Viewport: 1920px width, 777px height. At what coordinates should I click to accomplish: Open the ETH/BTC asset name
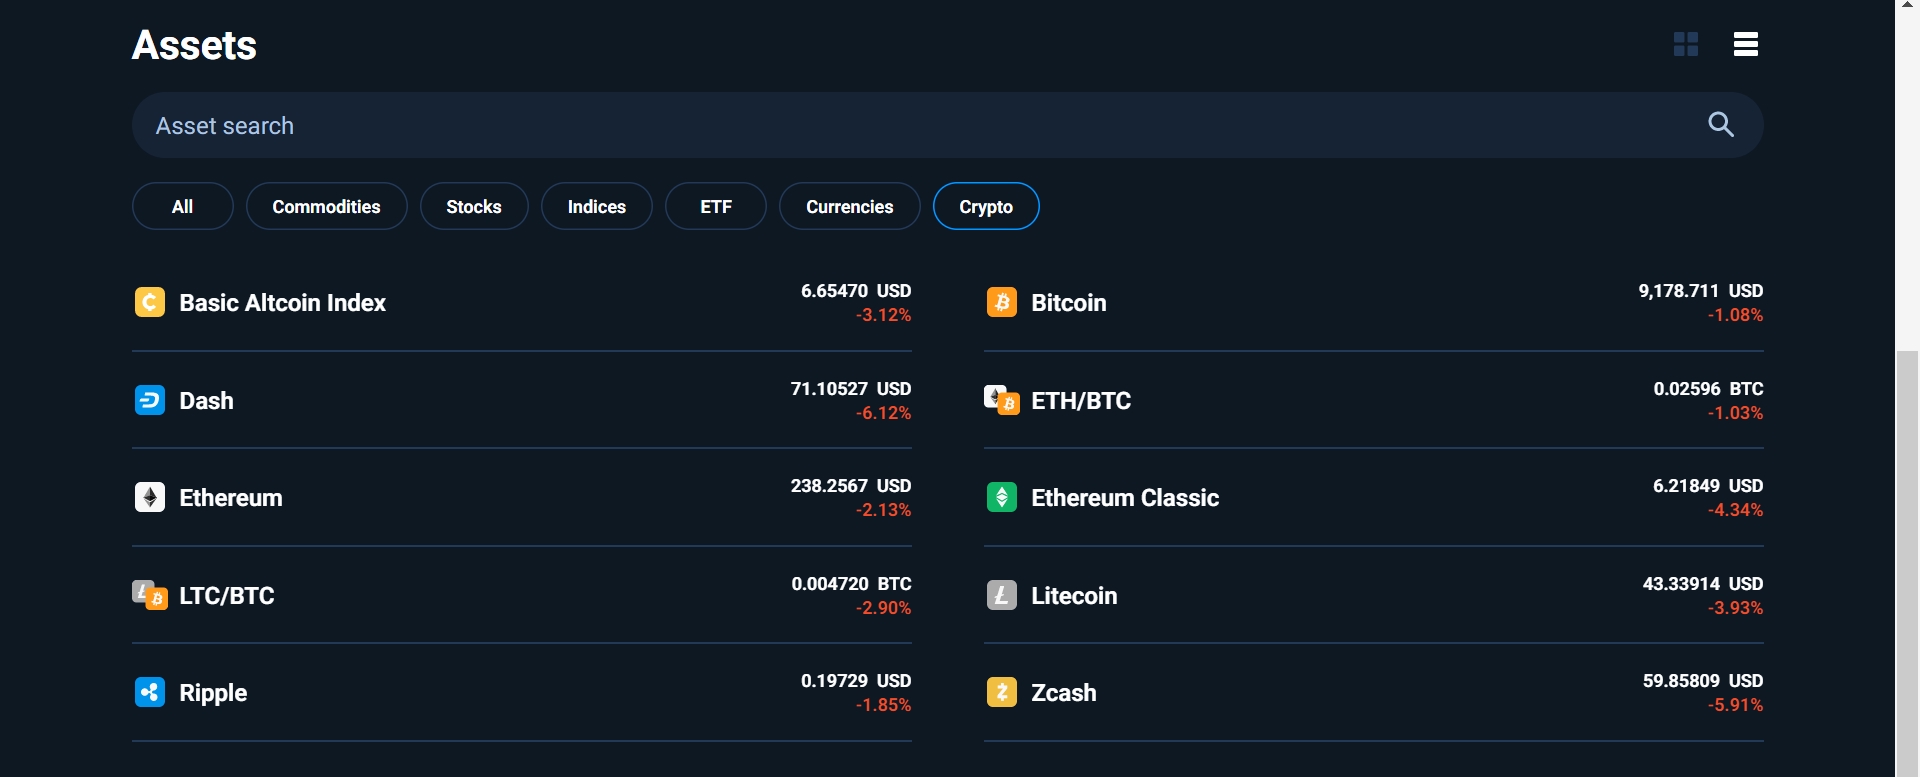pyautogui.click(x=1081, y=401)
